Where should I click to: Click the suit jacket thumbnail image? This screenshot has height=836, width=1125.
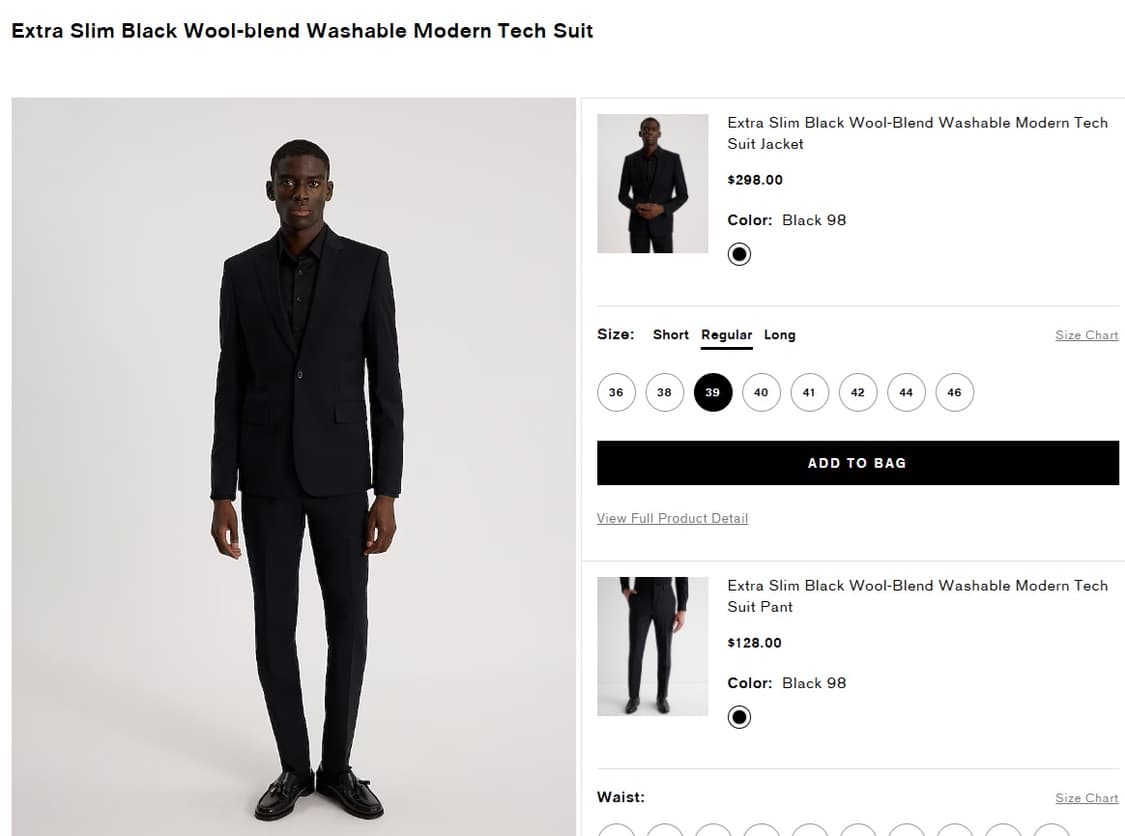click(652, 183)
